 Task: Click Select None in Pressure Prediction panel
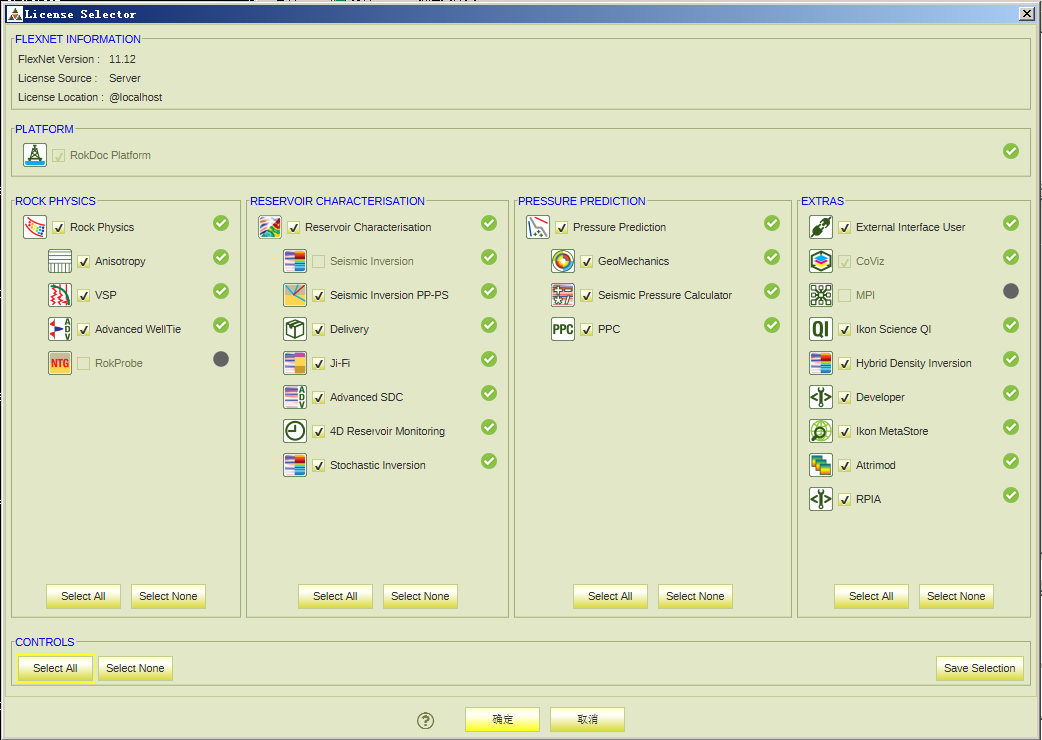click(x=695, y=596)
